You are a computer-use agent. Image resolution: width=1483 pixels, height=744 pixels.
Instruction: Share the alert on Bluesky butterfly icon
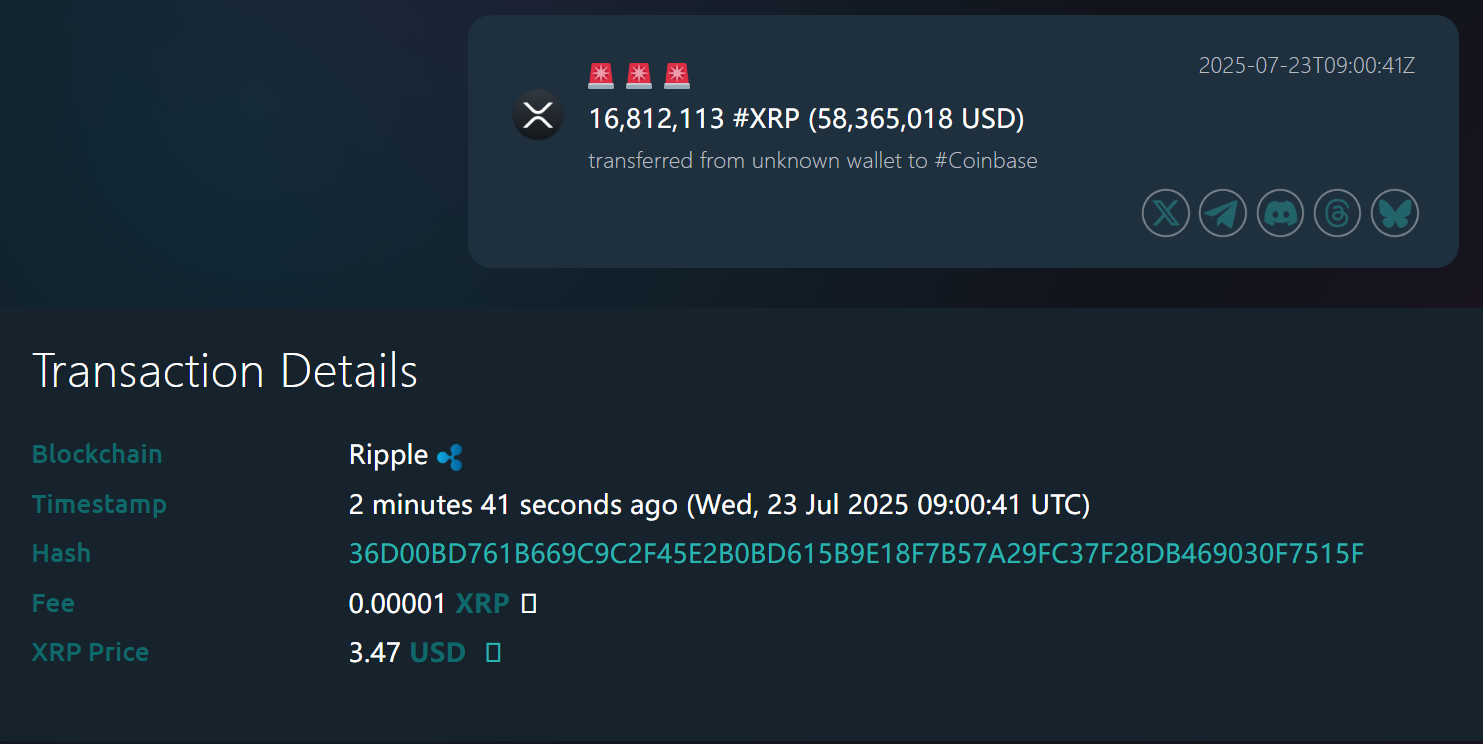click(x=1394, y=213)
